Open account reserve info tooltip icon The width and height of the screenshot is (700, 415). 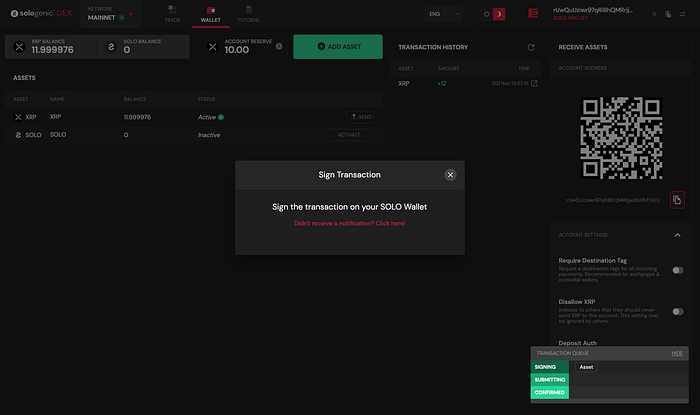tap(279, 46)
